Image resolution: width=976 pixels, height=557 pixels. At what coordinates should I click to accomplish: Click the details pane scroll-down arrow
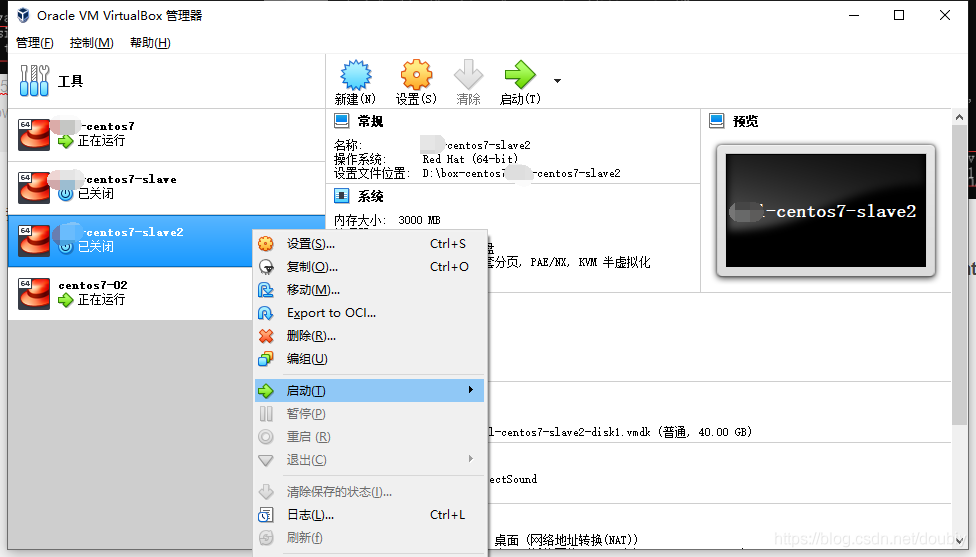point(959,540)
